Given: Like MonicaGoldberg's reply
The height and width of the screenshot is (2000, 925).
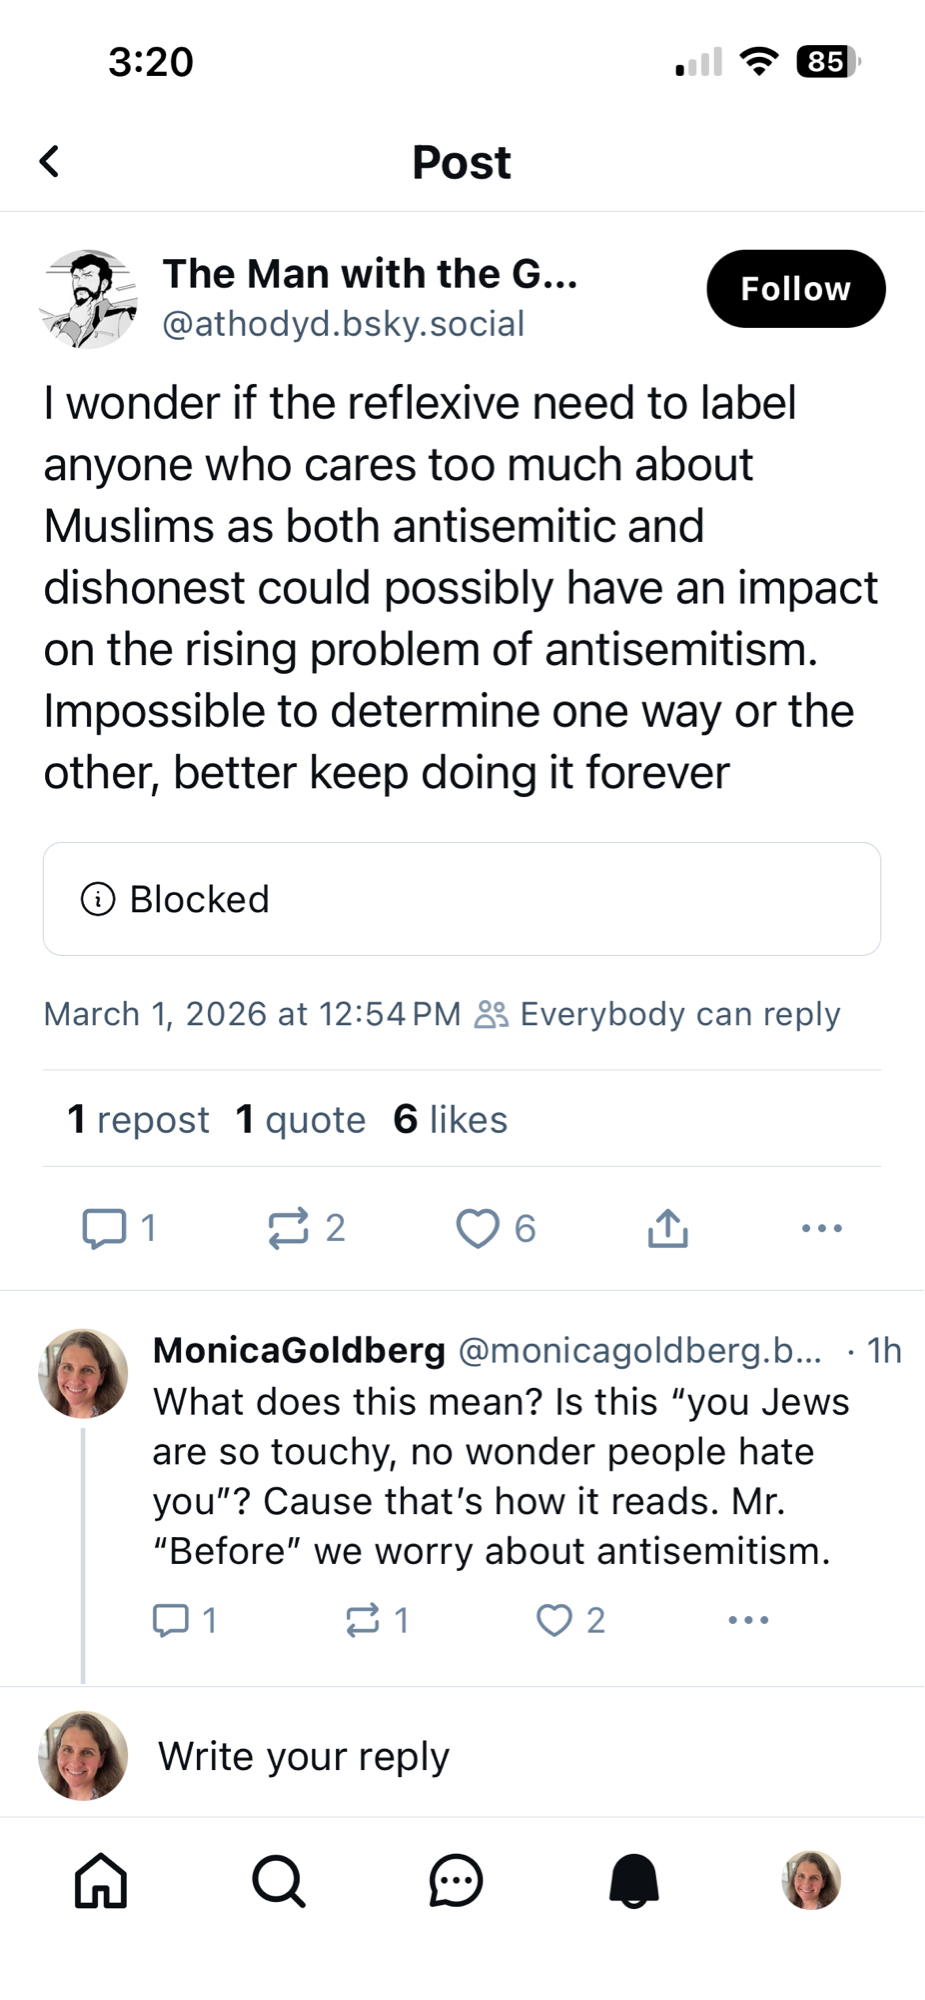Looking at the screenshot, I should 554,1620.
